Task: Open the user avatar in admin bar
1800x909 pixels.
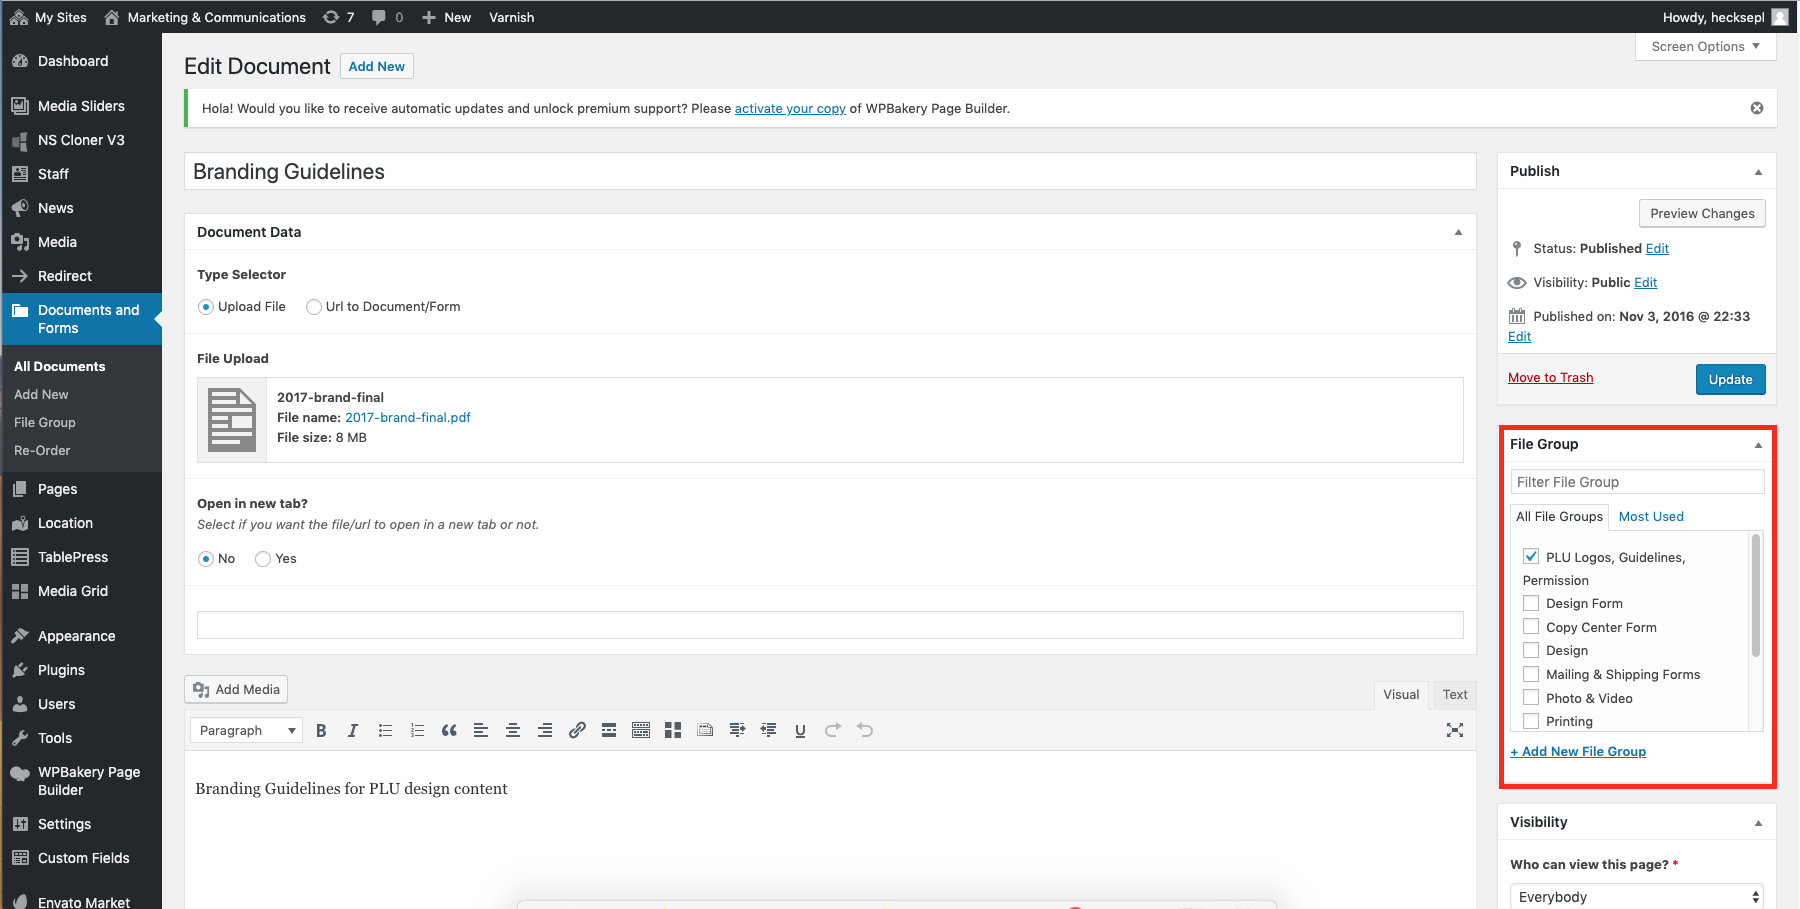Action: click(x=1780, y=17)
